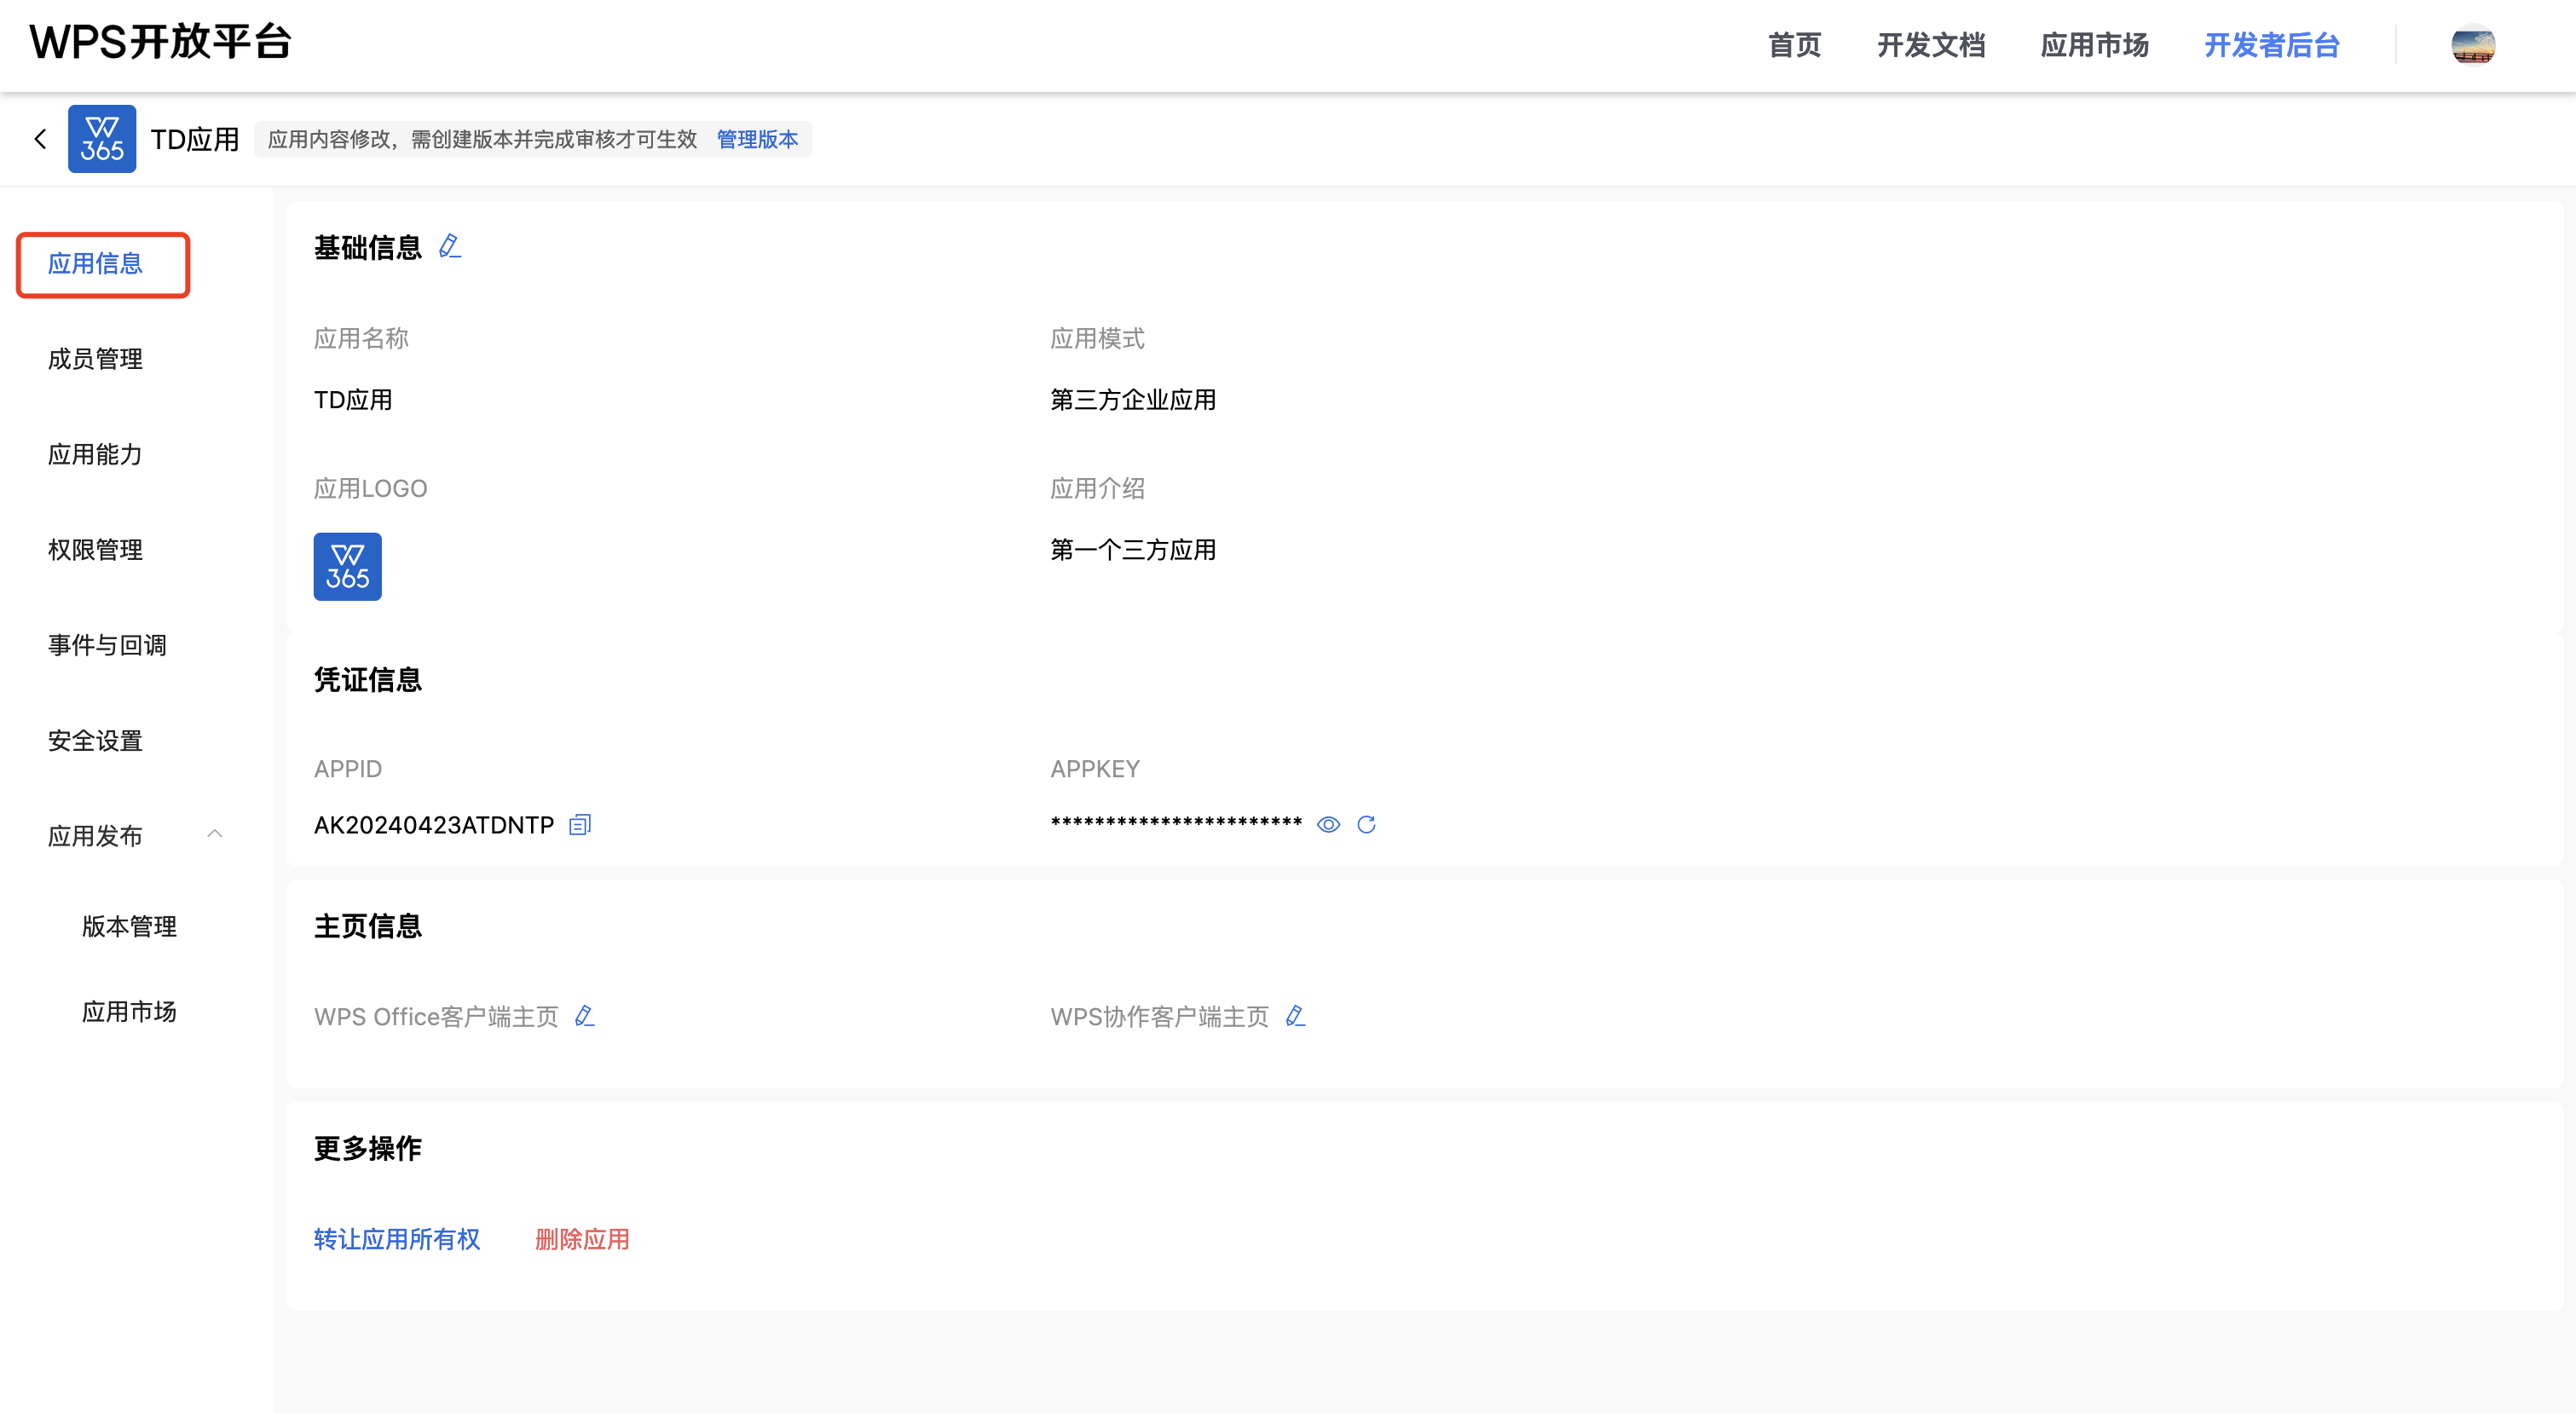
Task: Open 开发文档 in the top navigation
Action: point(1930,45)
